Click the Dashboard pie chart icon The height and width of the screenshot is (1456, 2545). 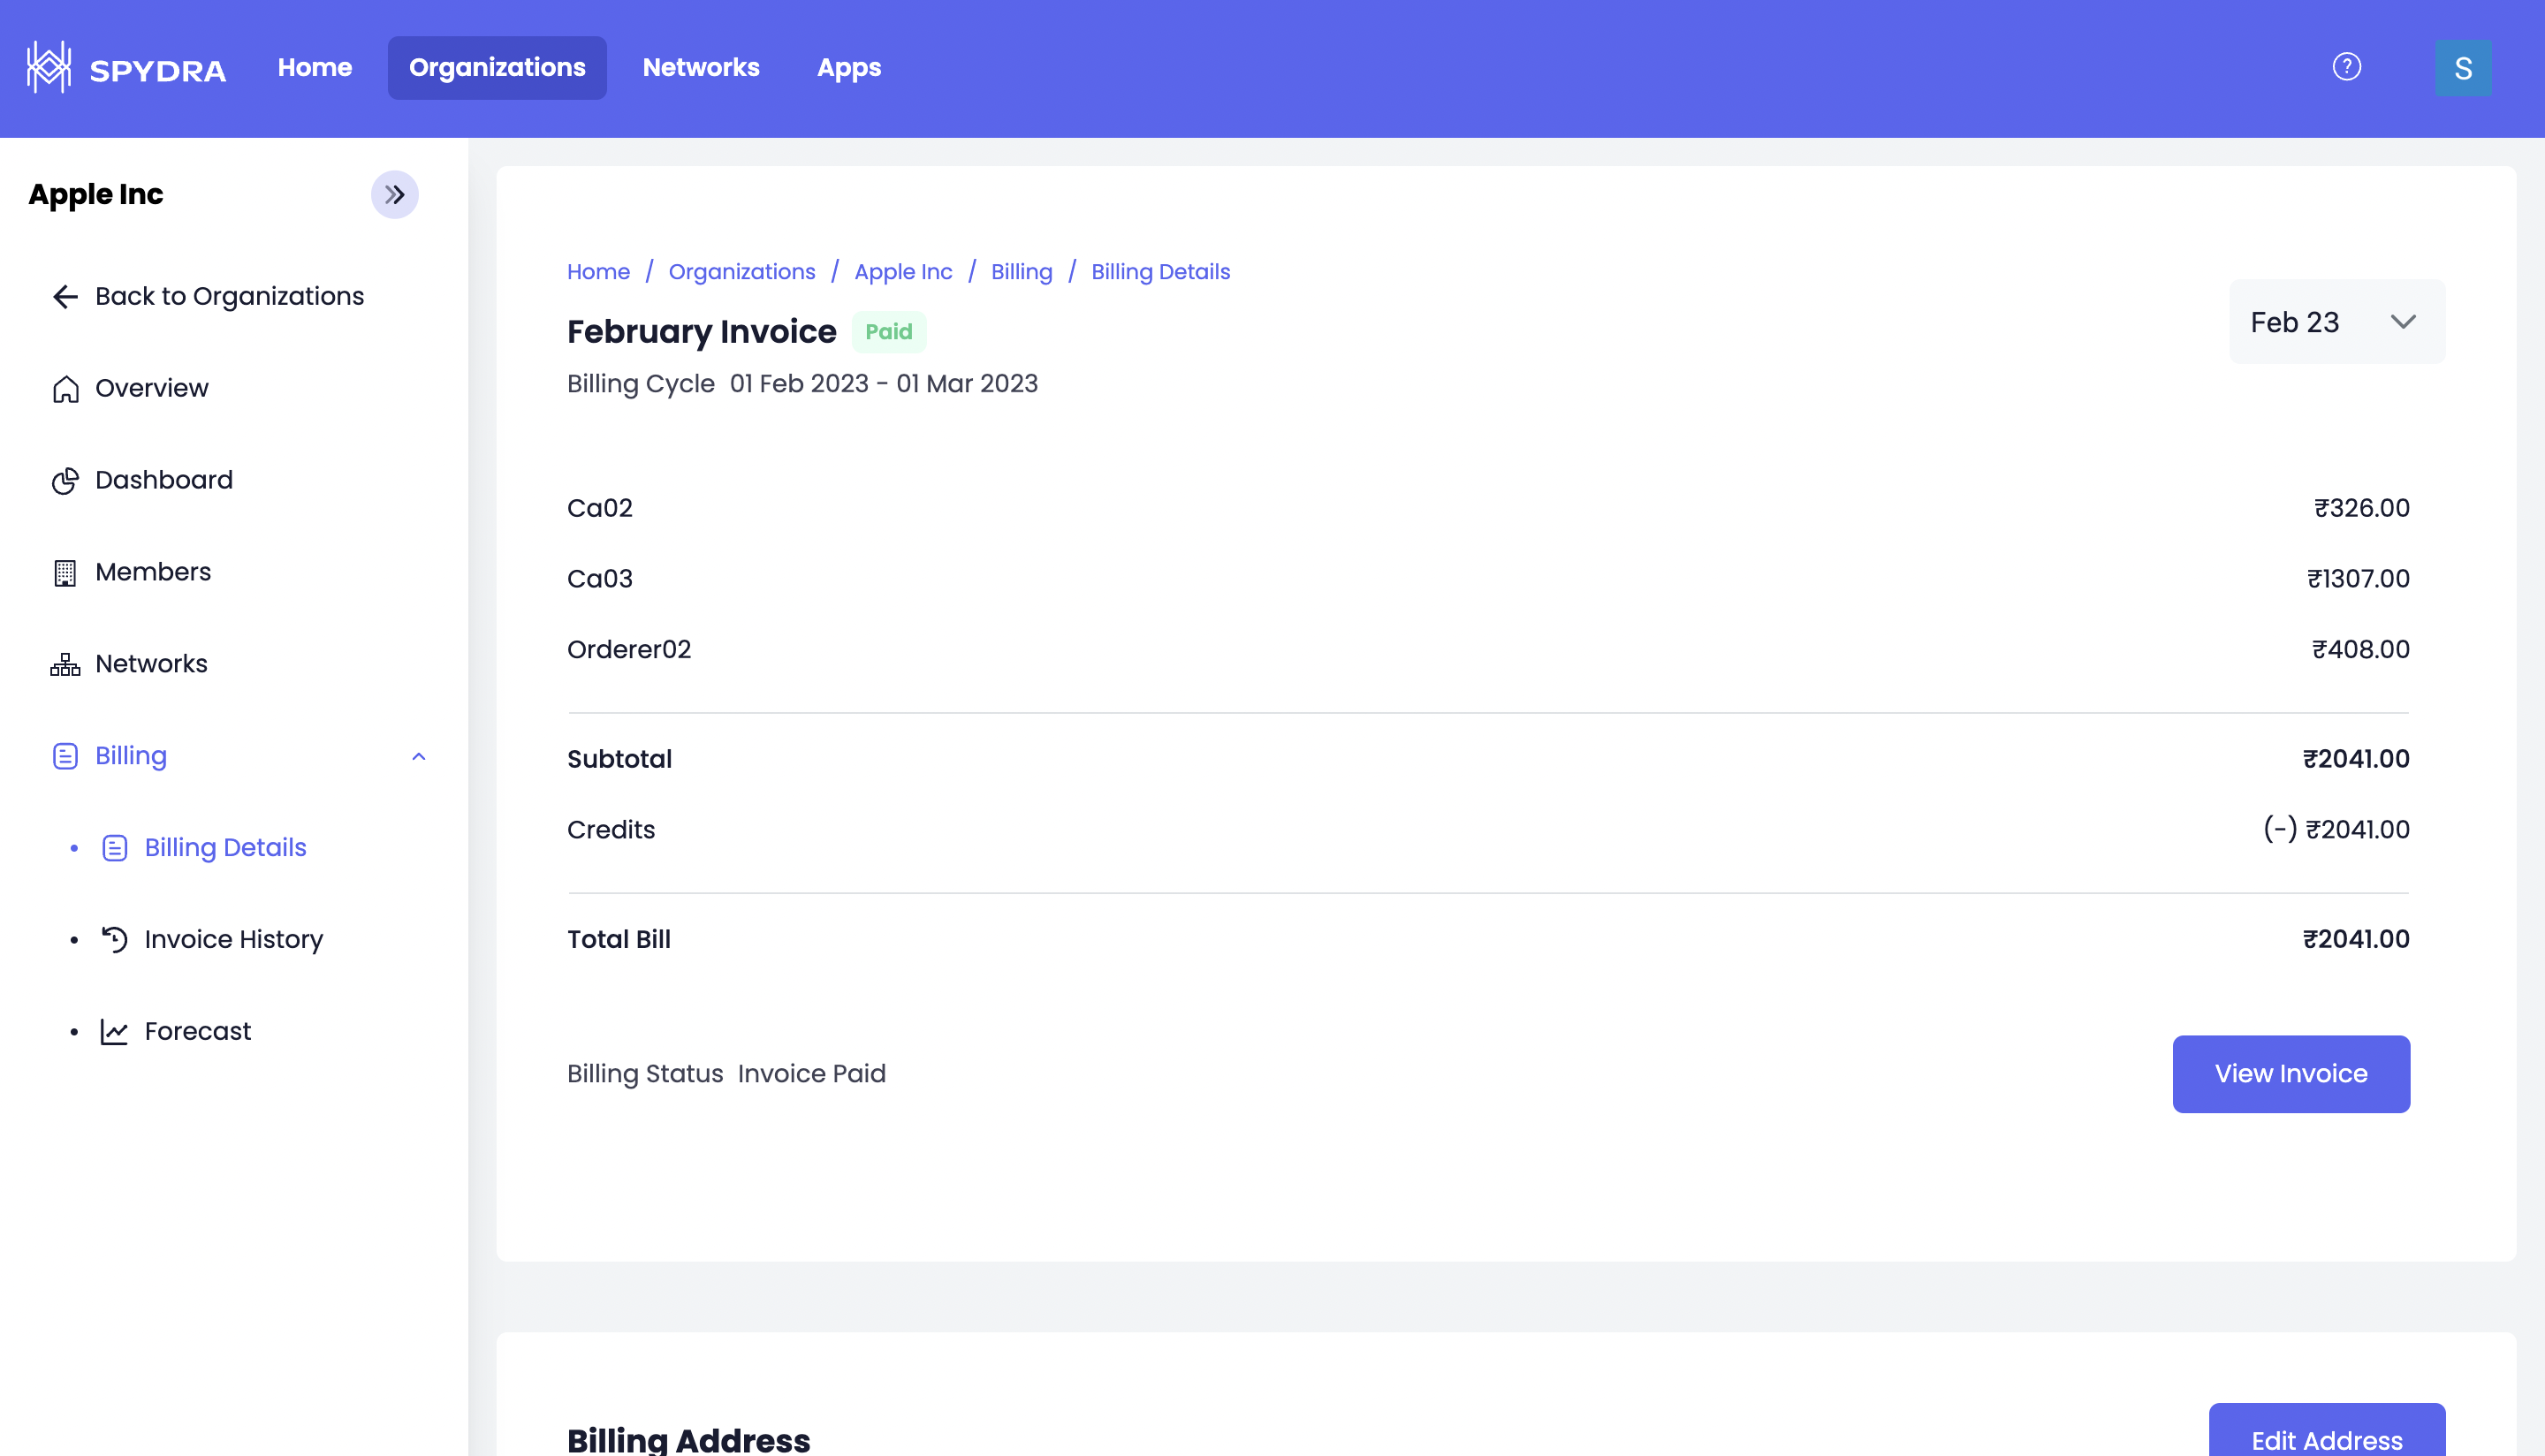click(65, 481)
